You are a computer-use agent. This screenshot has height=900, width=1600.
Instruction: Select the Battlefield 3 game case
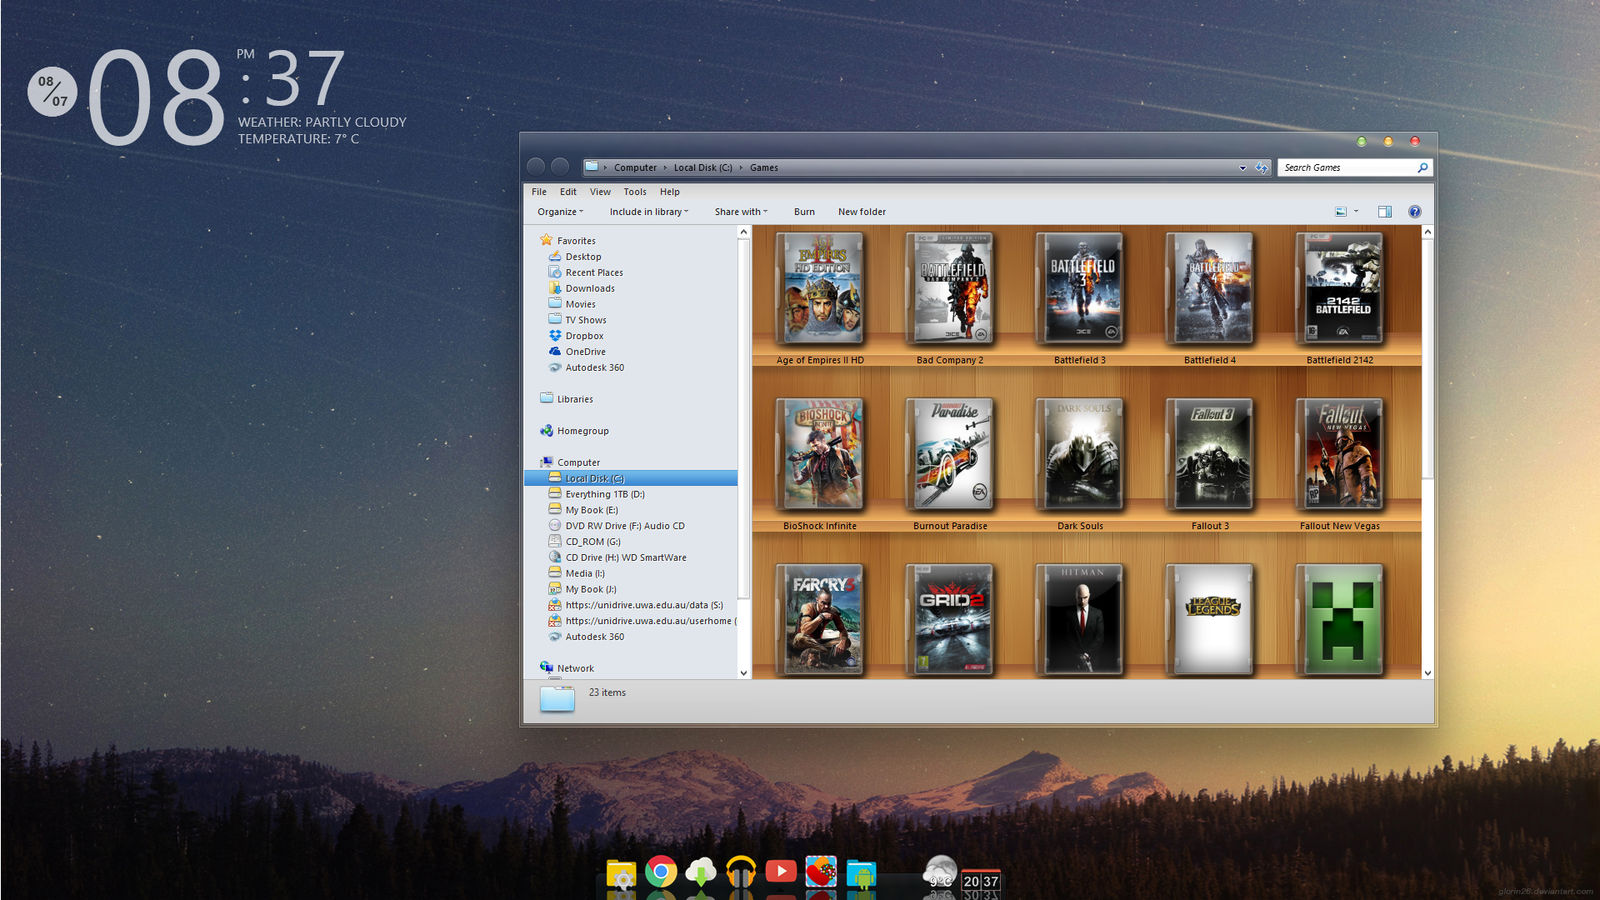pos(1080,289)
